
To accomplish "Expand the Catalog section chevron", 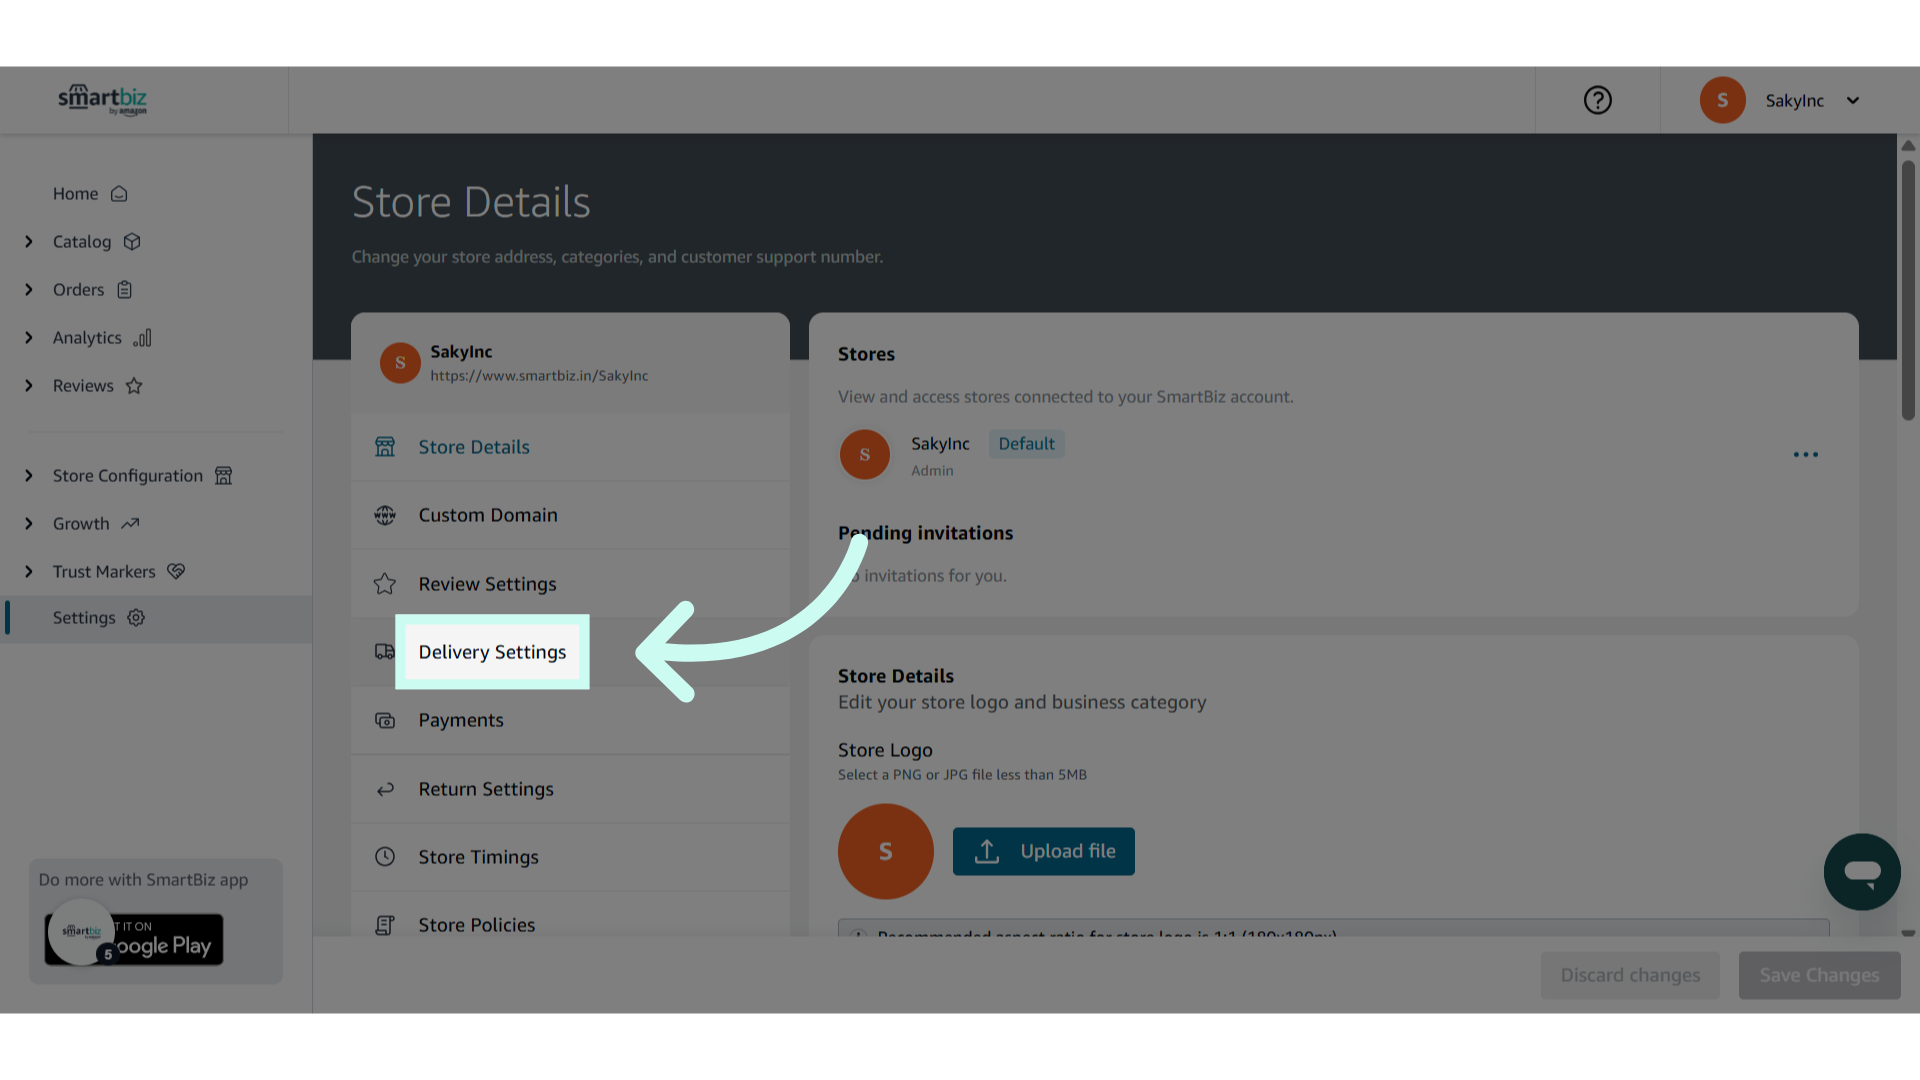I will point(29,242).
